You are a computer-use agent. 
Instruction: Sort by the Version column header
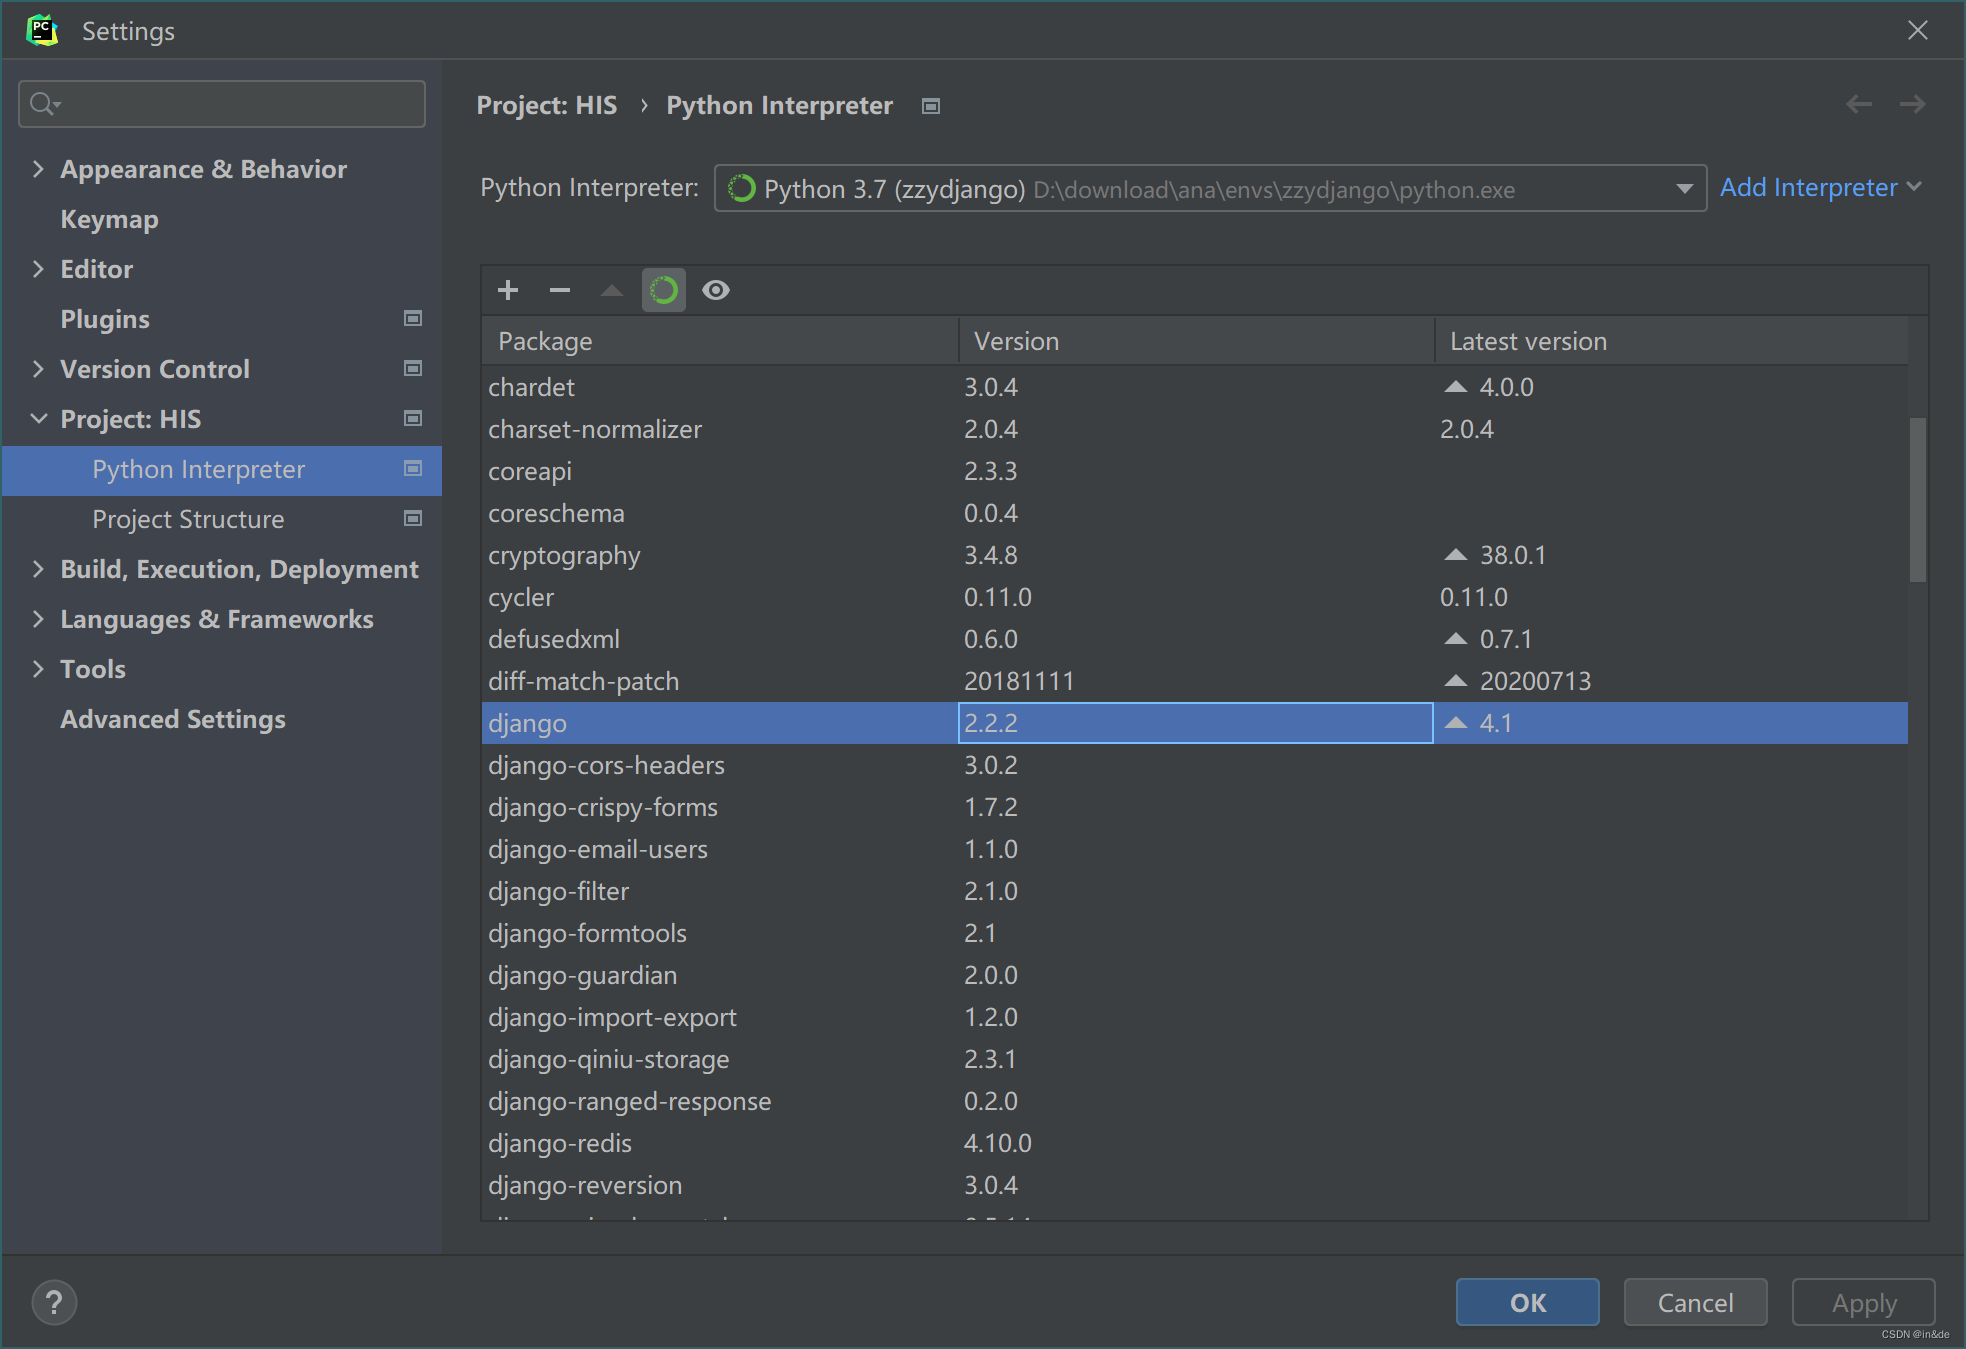pos(1197,341)
